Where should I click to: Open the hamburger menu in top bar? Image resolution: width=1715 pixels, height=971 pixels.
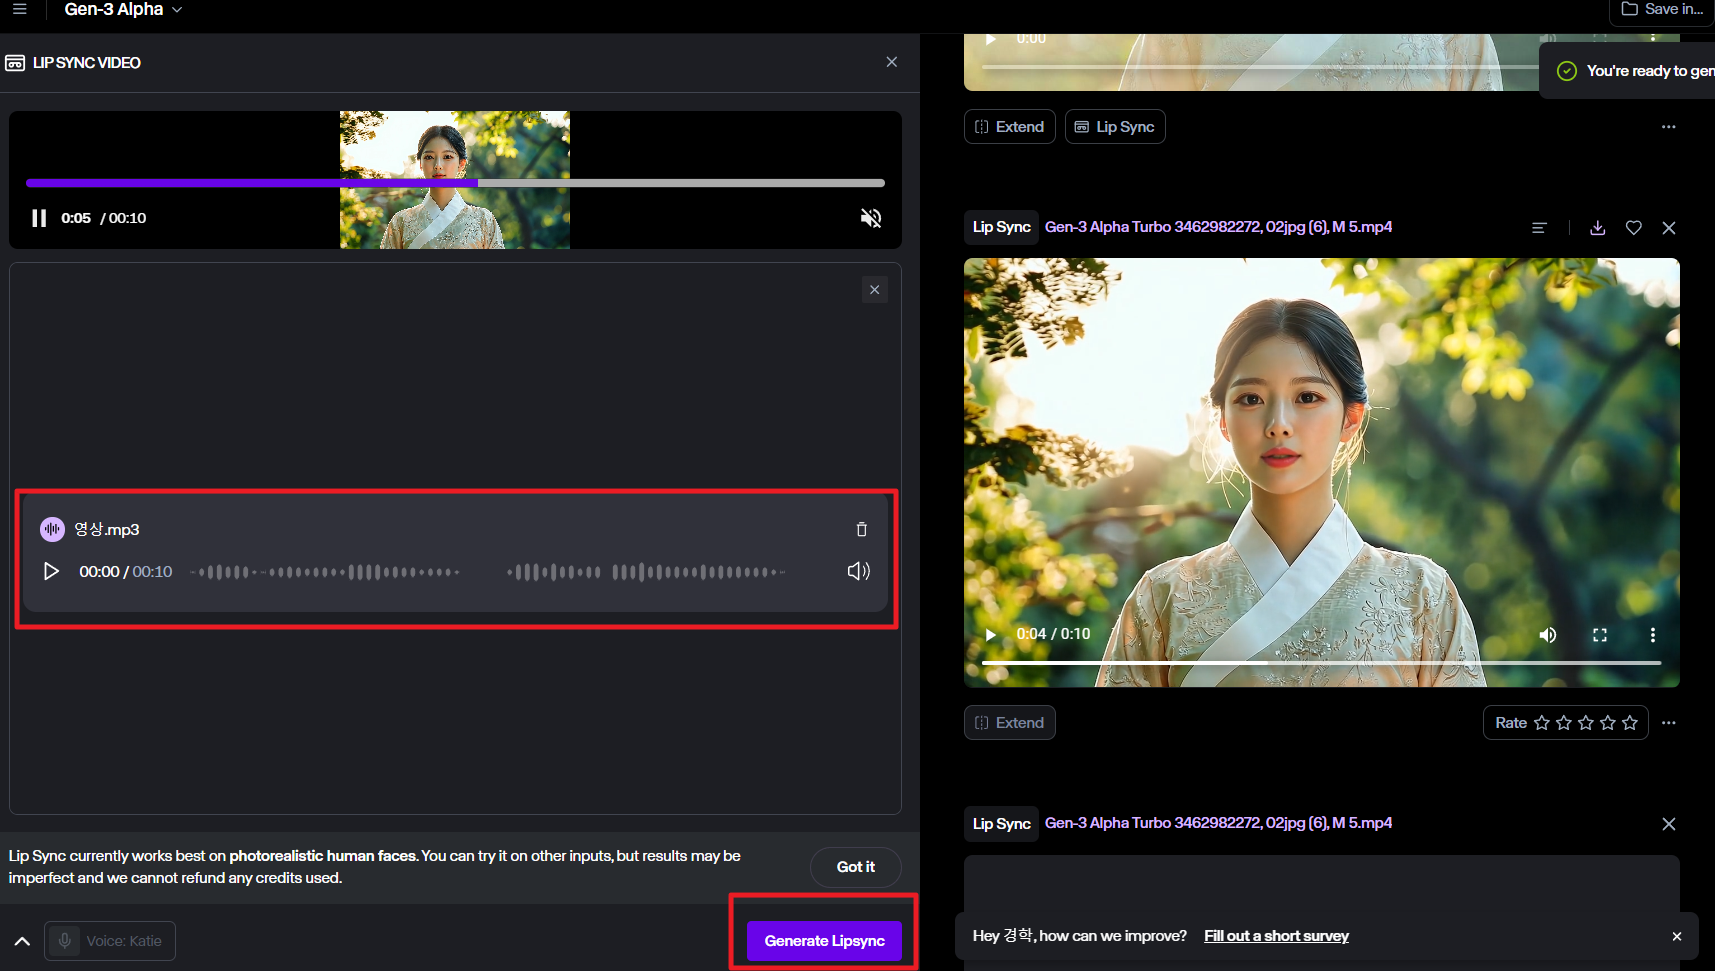(x=19, y=9)
